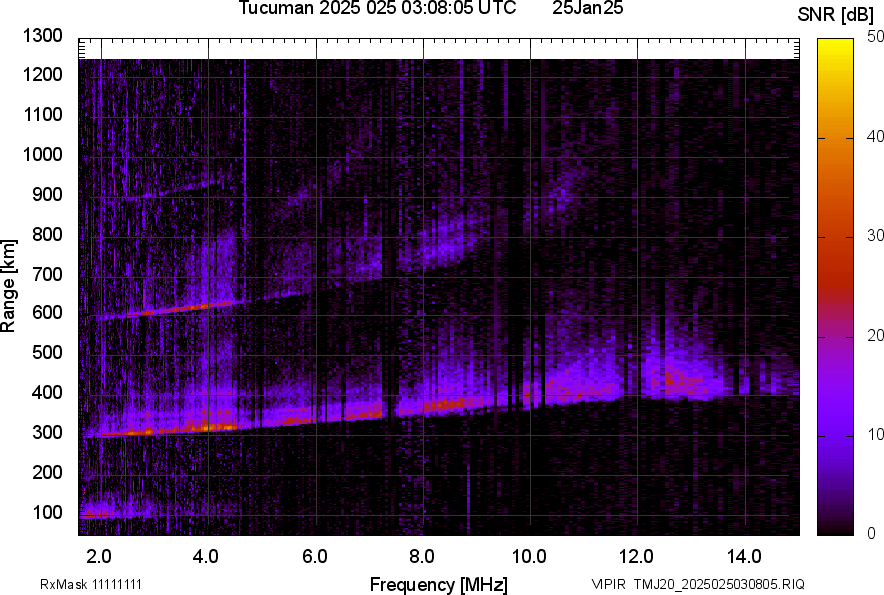Screen dimensions: 884x595
Task: Click frequency tick label '12.0'
Action: click(x=637, y=557)
